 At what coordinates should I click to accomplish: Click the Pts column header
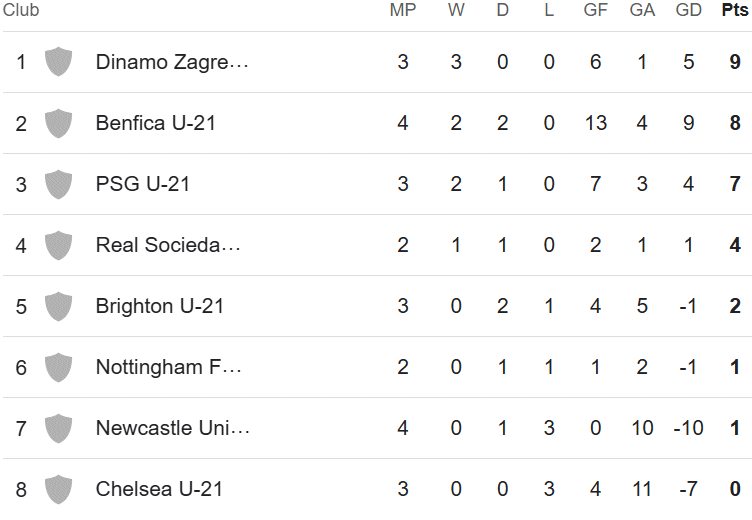click(735, 11)
